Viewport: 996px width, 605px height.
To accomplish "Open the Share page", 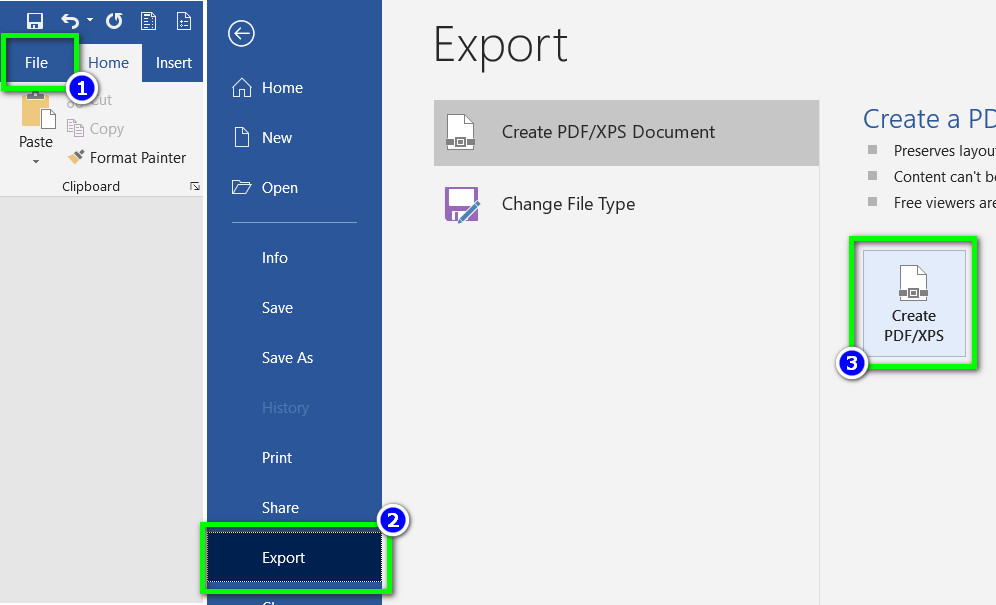I will tap(294, 507).
